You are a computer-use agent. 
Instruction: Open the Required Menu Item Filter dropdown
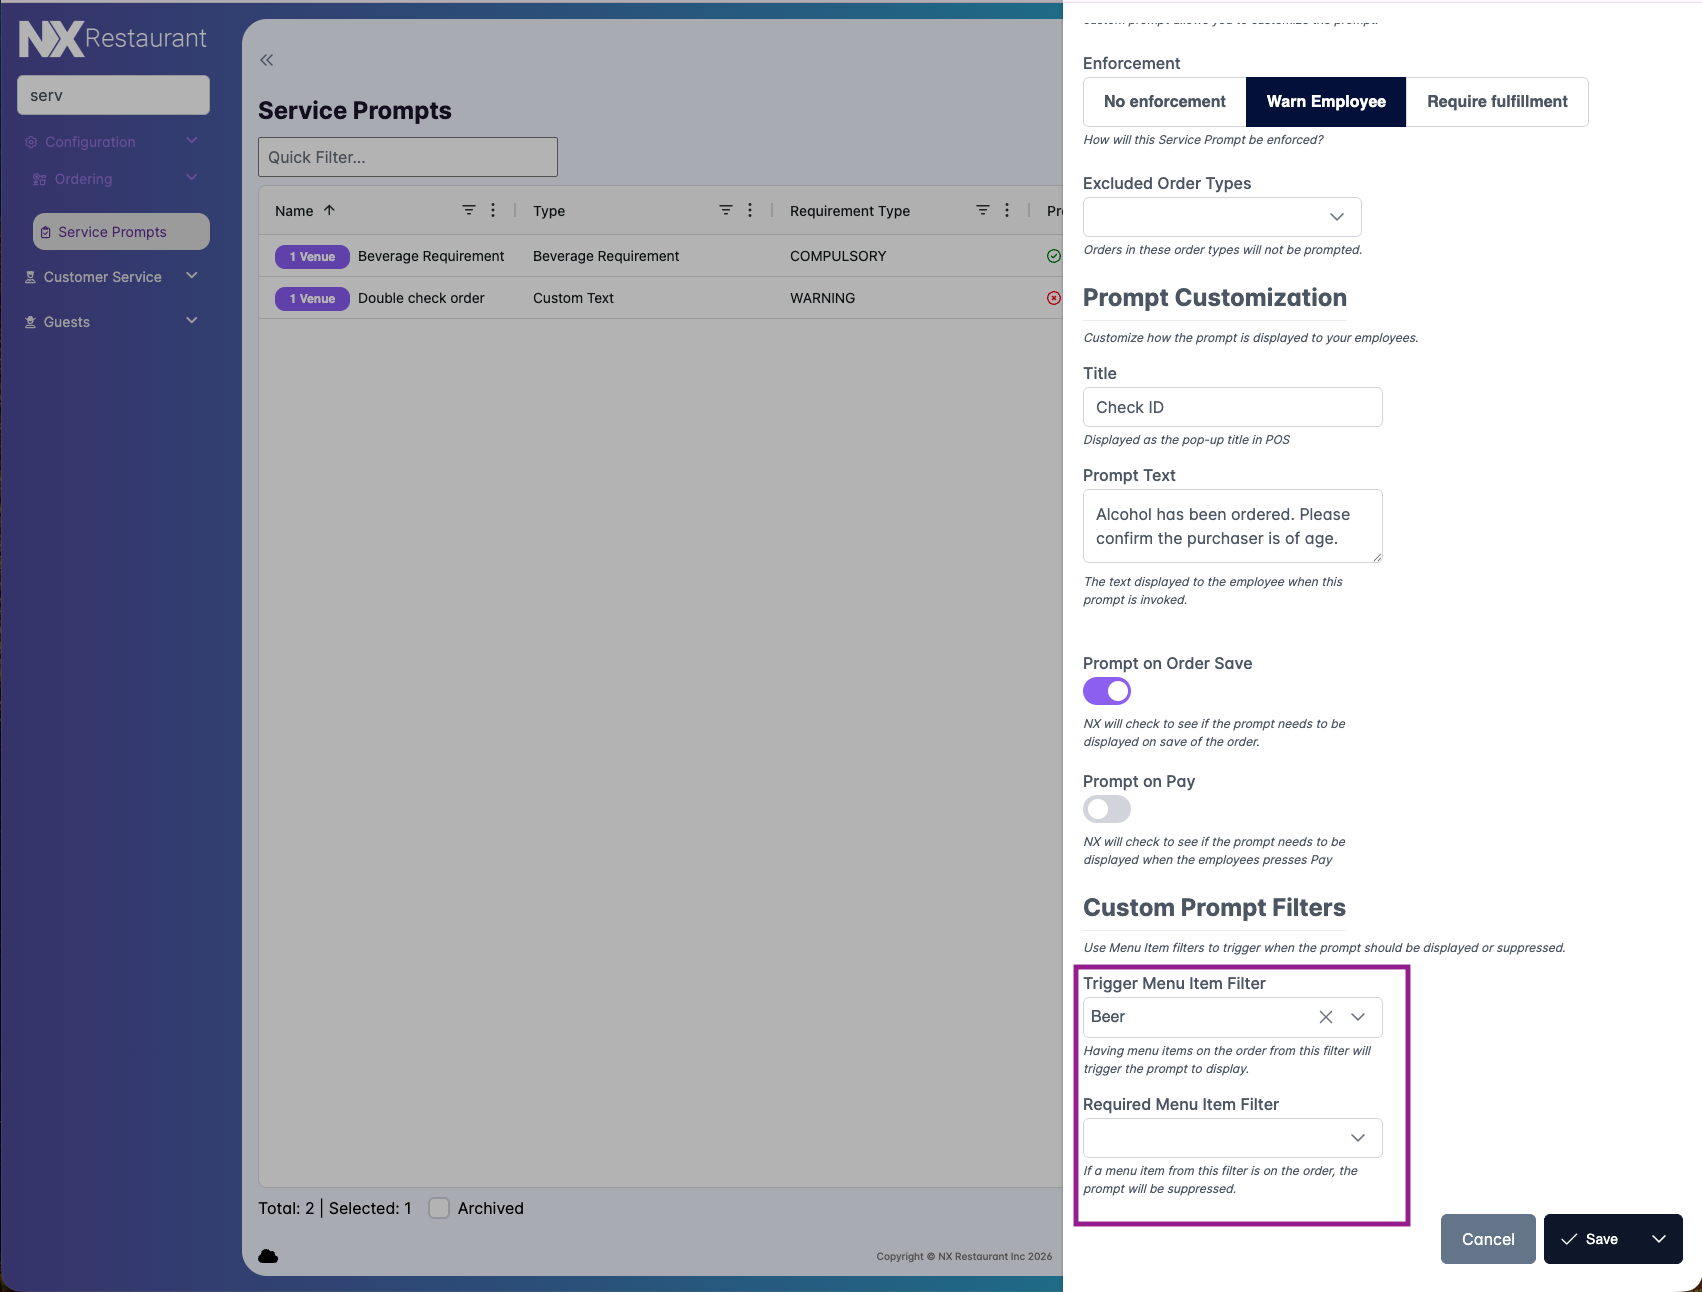point(1232,1138)
